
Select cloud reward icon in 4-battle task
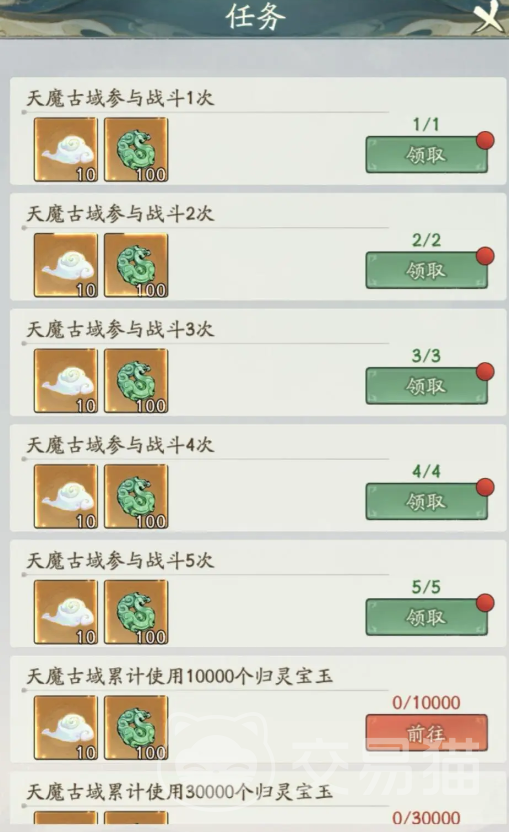(66, 497)
